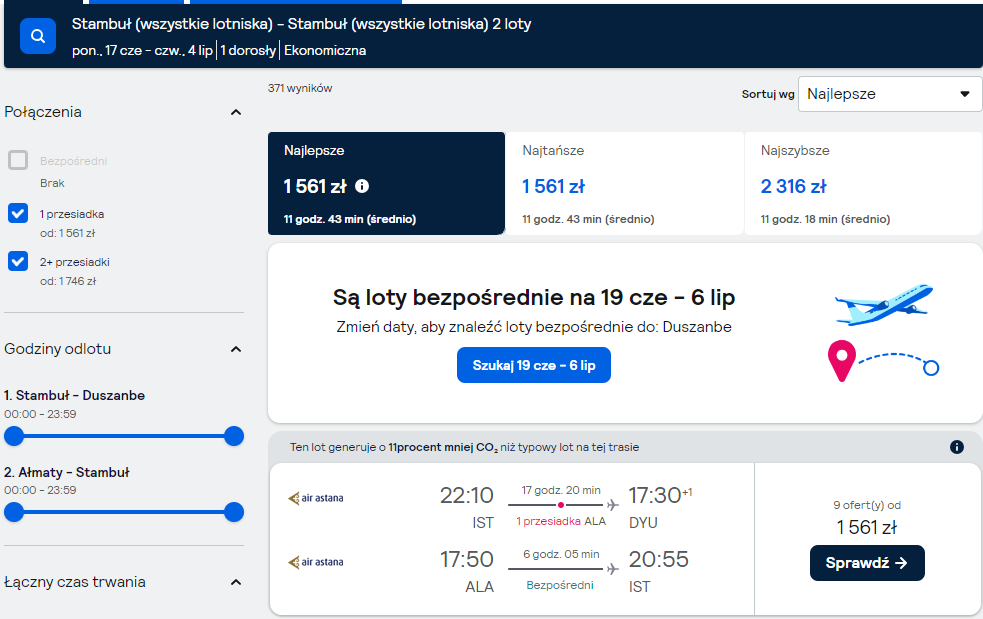The image size is (983, 619).
Task: Click the Ałmaty – Stambuł left slider handle
Action: [x=14, y=512]
